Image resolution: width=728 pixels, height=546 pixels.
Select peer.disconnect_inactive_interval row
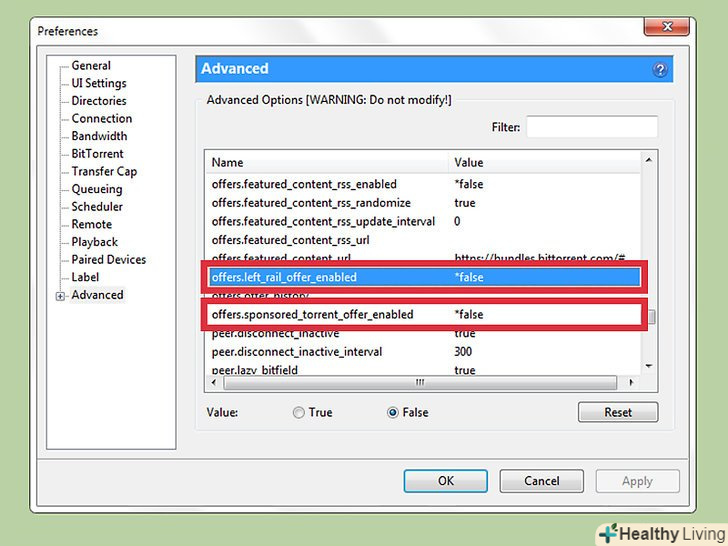coord(423,351)
